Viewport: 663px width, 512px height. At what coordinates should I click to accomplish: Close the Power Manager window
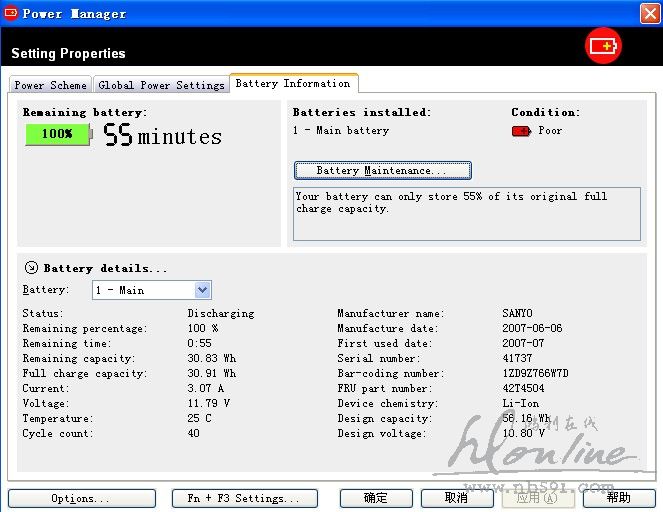648,13
